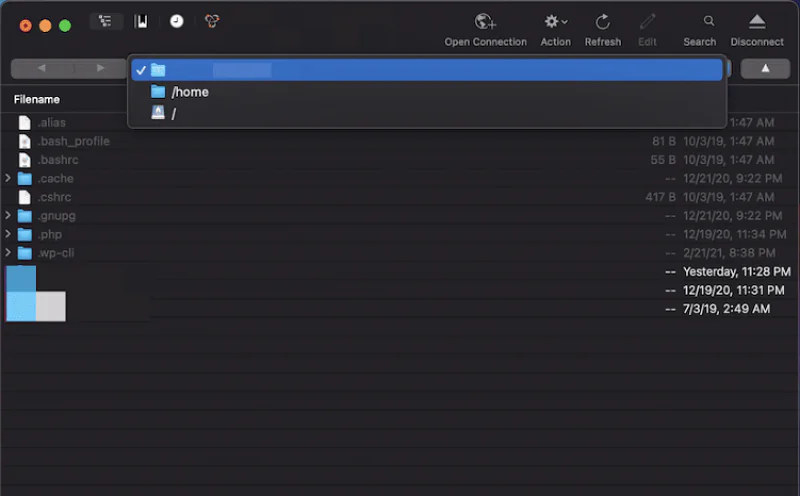Viewport: 800px width, 496px height.
Task: Select the row dated Yesterday, 11:28 PM
Action: [x=399, y=271]
